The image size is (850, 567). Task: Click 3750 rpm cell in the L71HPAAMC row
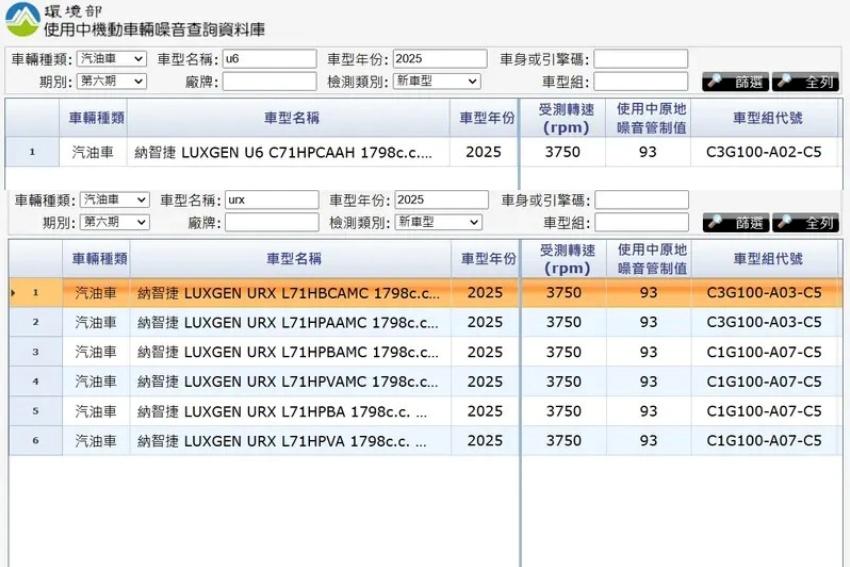point(564,322)
